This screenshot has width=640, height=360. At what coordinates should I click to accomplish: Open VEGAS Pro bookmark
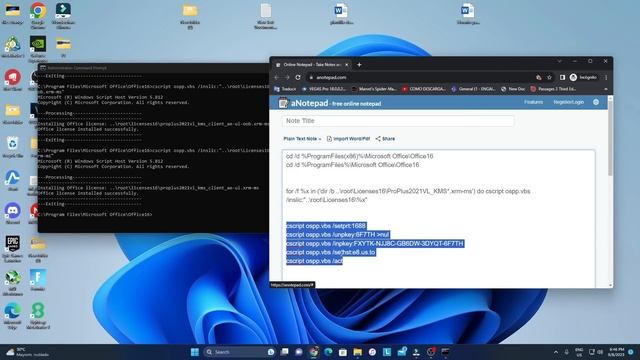point(324,89)
